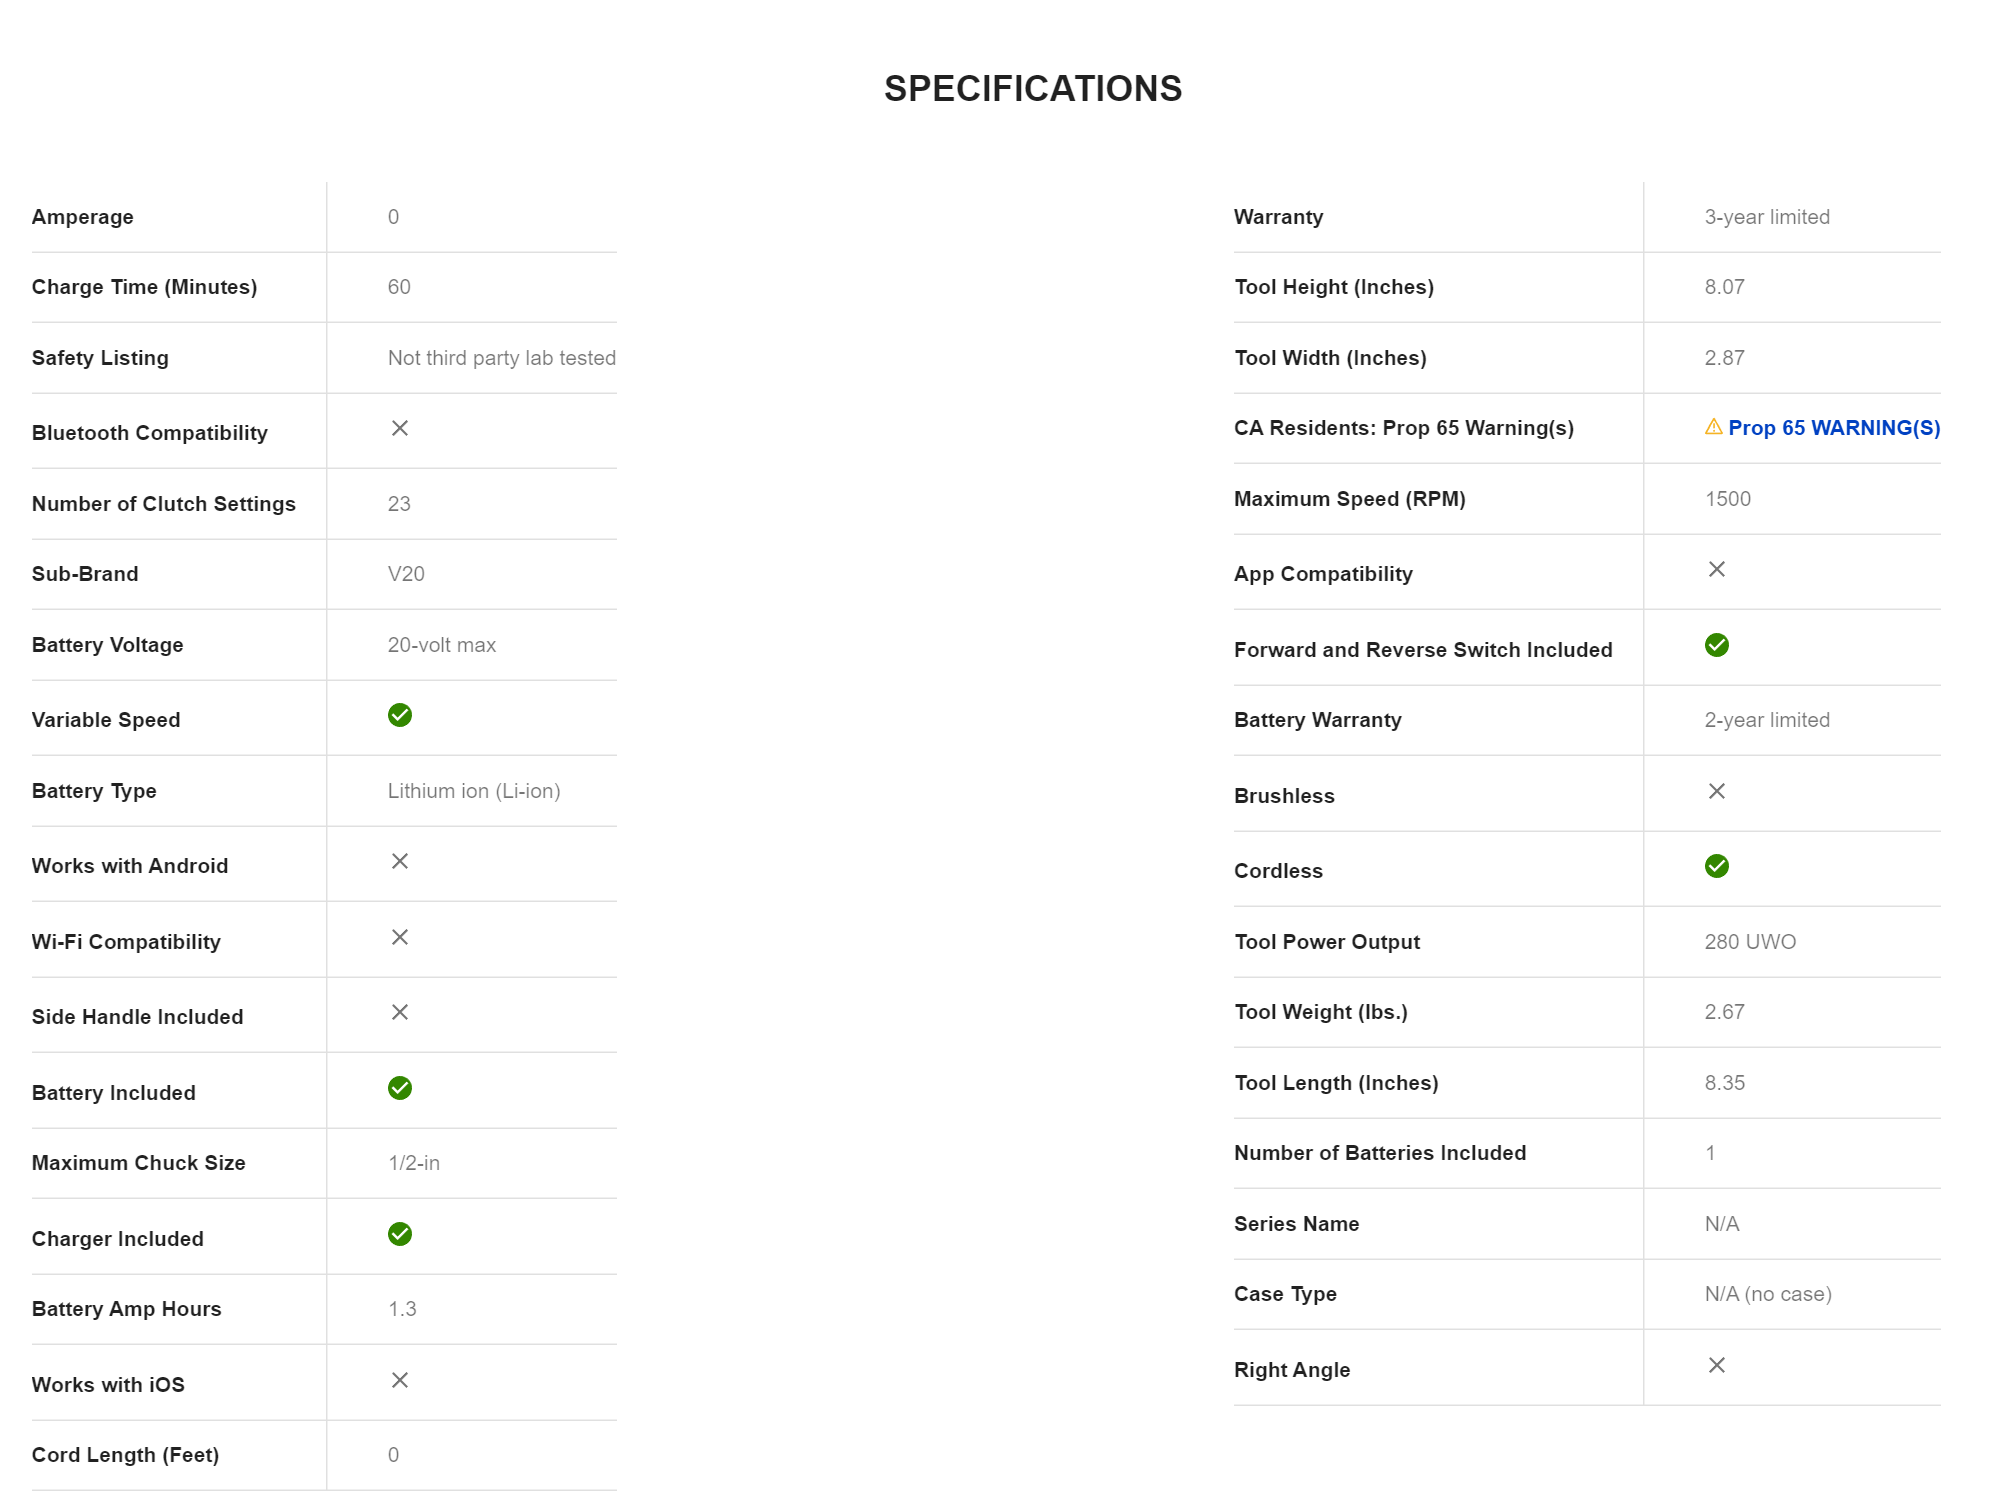
Task: Click the yellow Prop 65 warning triangle icon
Action: click(1713, 427)
